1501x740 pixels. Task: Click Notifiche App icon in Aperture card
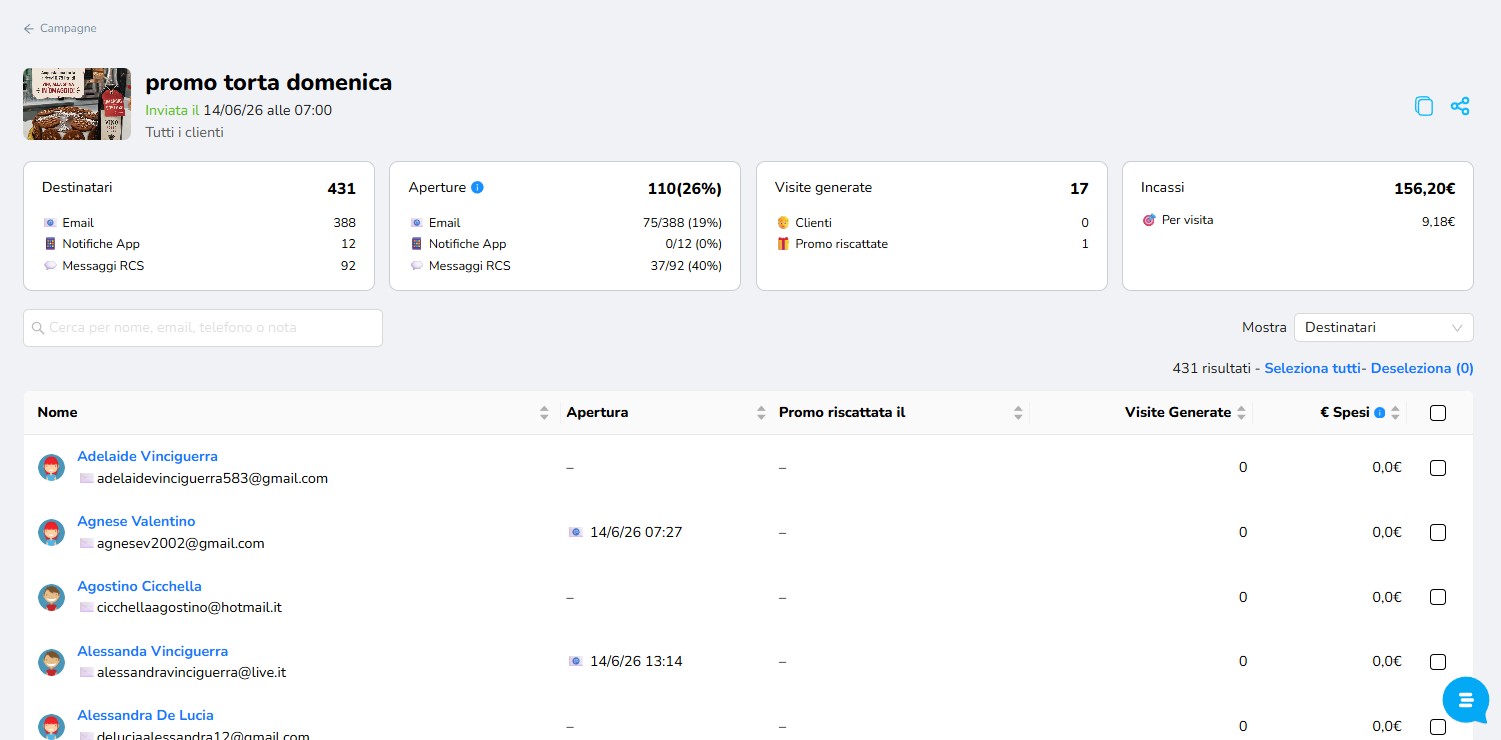tap(416, 244)
